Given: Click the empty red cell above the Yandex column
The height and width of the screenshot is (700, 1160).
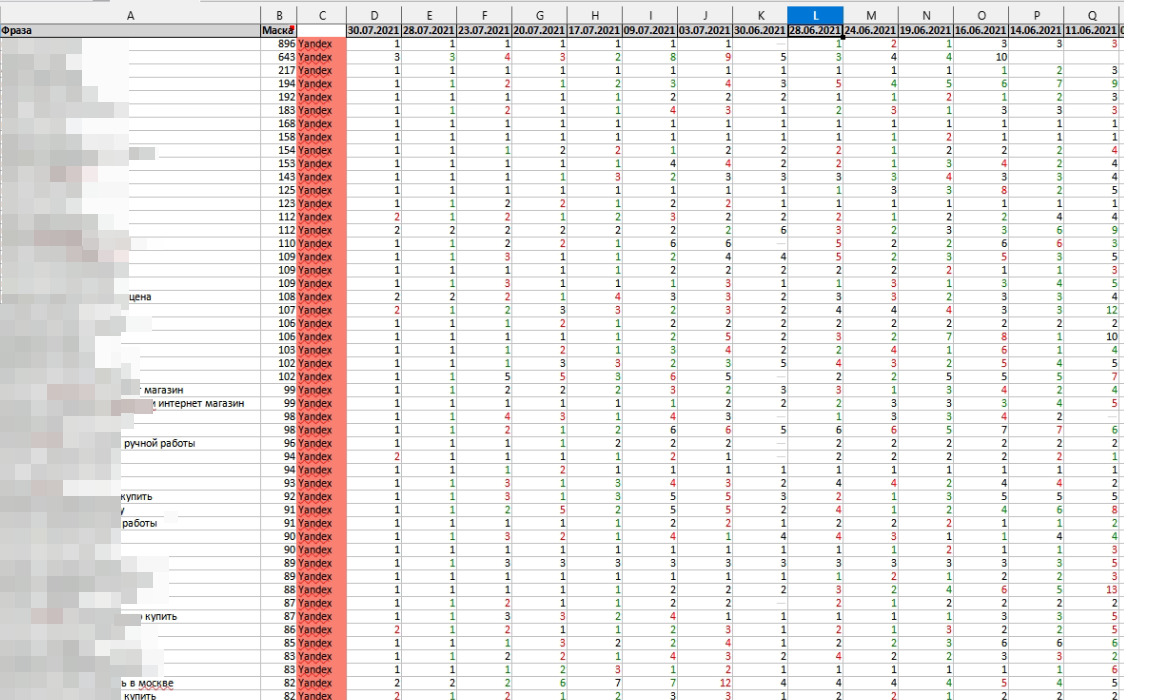Looking at the screenshot, I should 321,31.
